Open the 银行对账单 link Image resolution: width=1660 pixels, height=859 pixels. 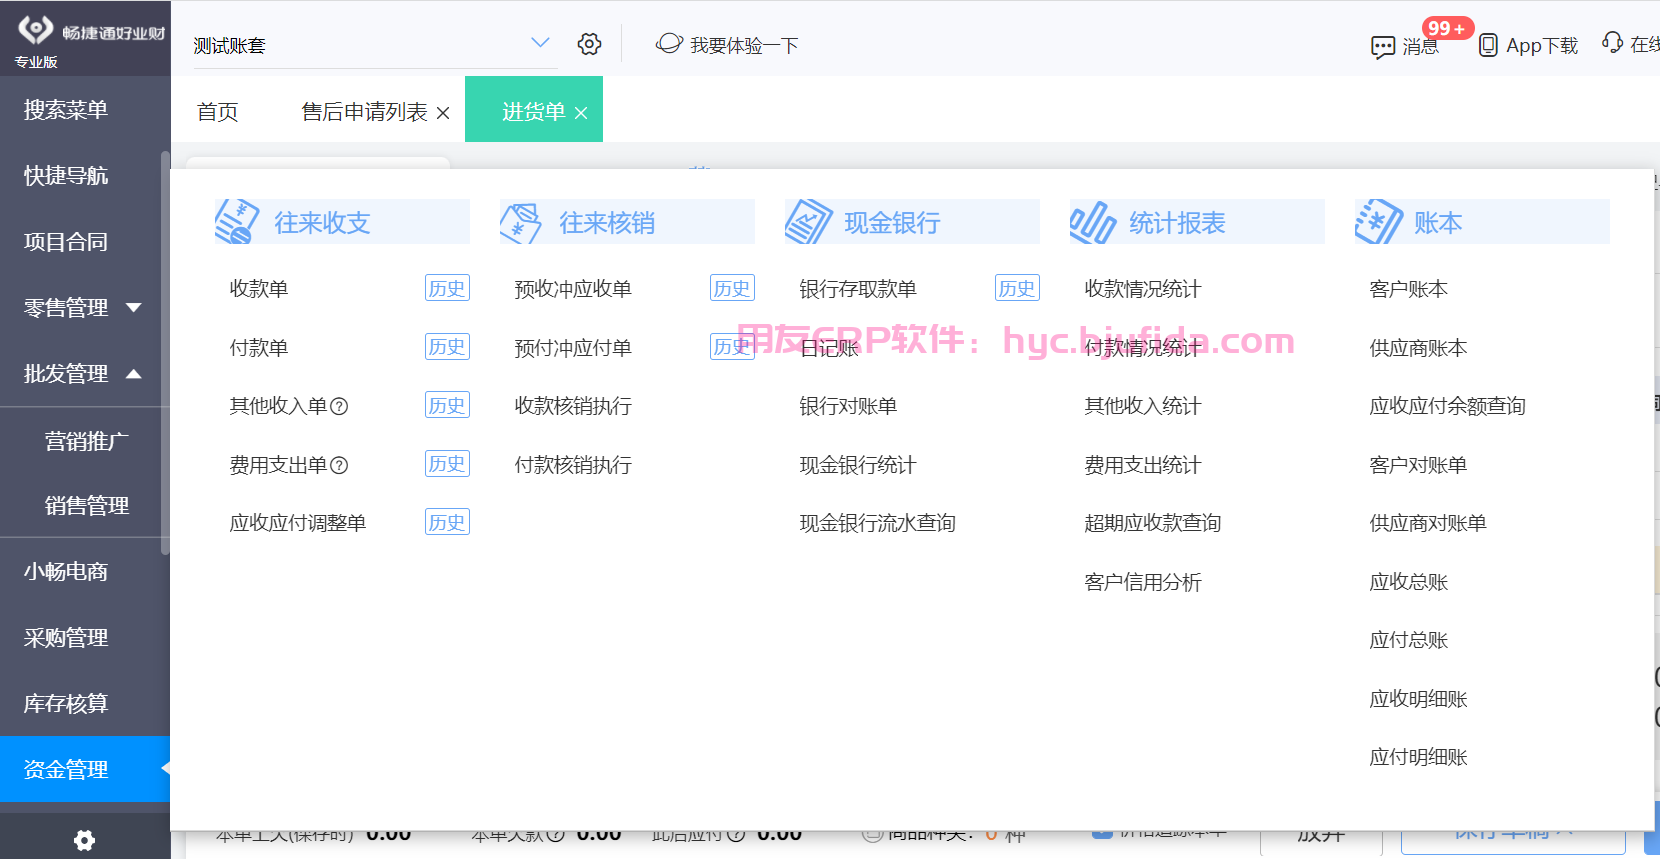pyautogui.click(x=848, y=406)
